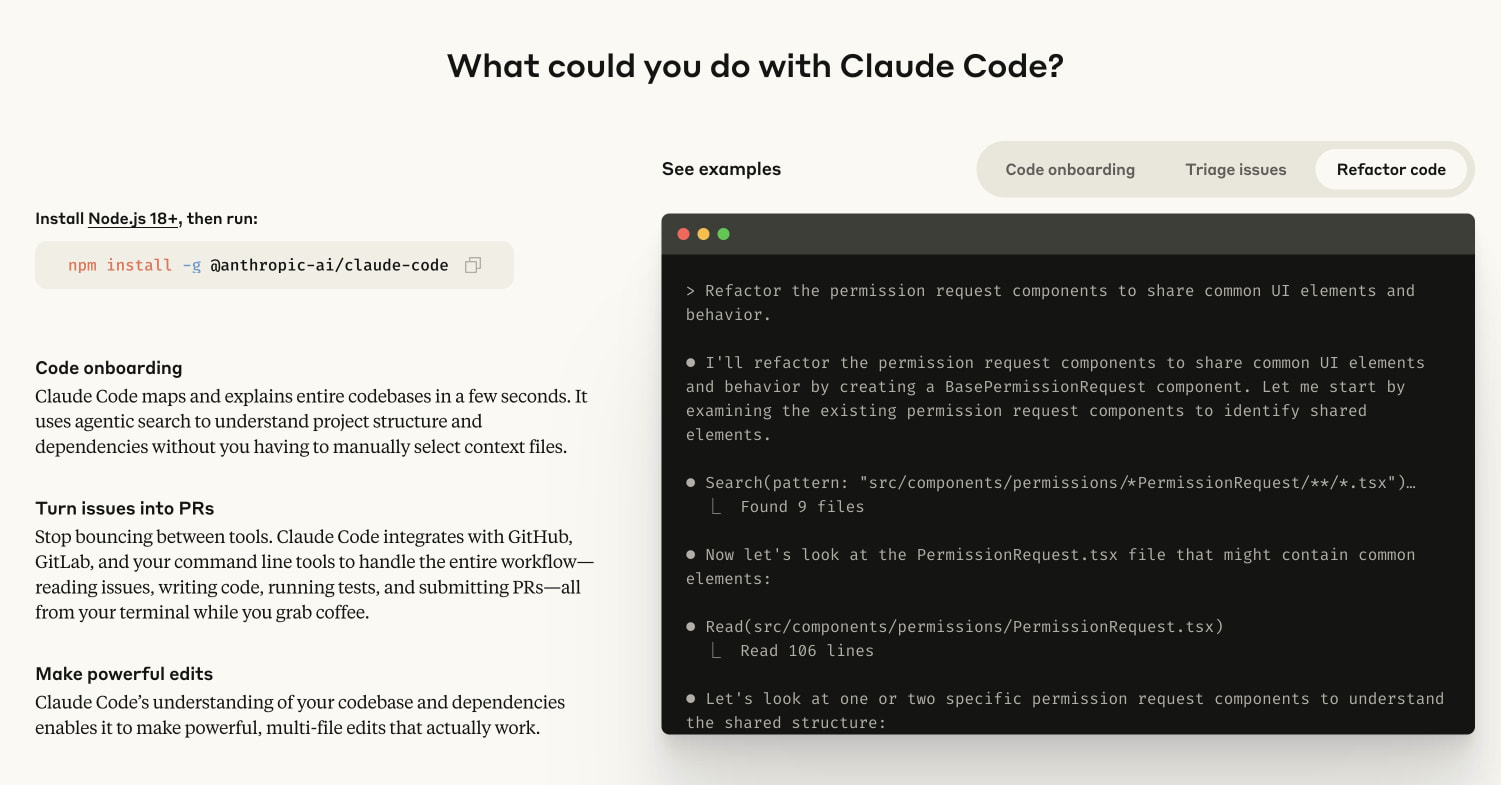Click the 'Install Node.js 18+, then run:' text
The width and height of the screenshot is (1501, 785).
point(146,218)
